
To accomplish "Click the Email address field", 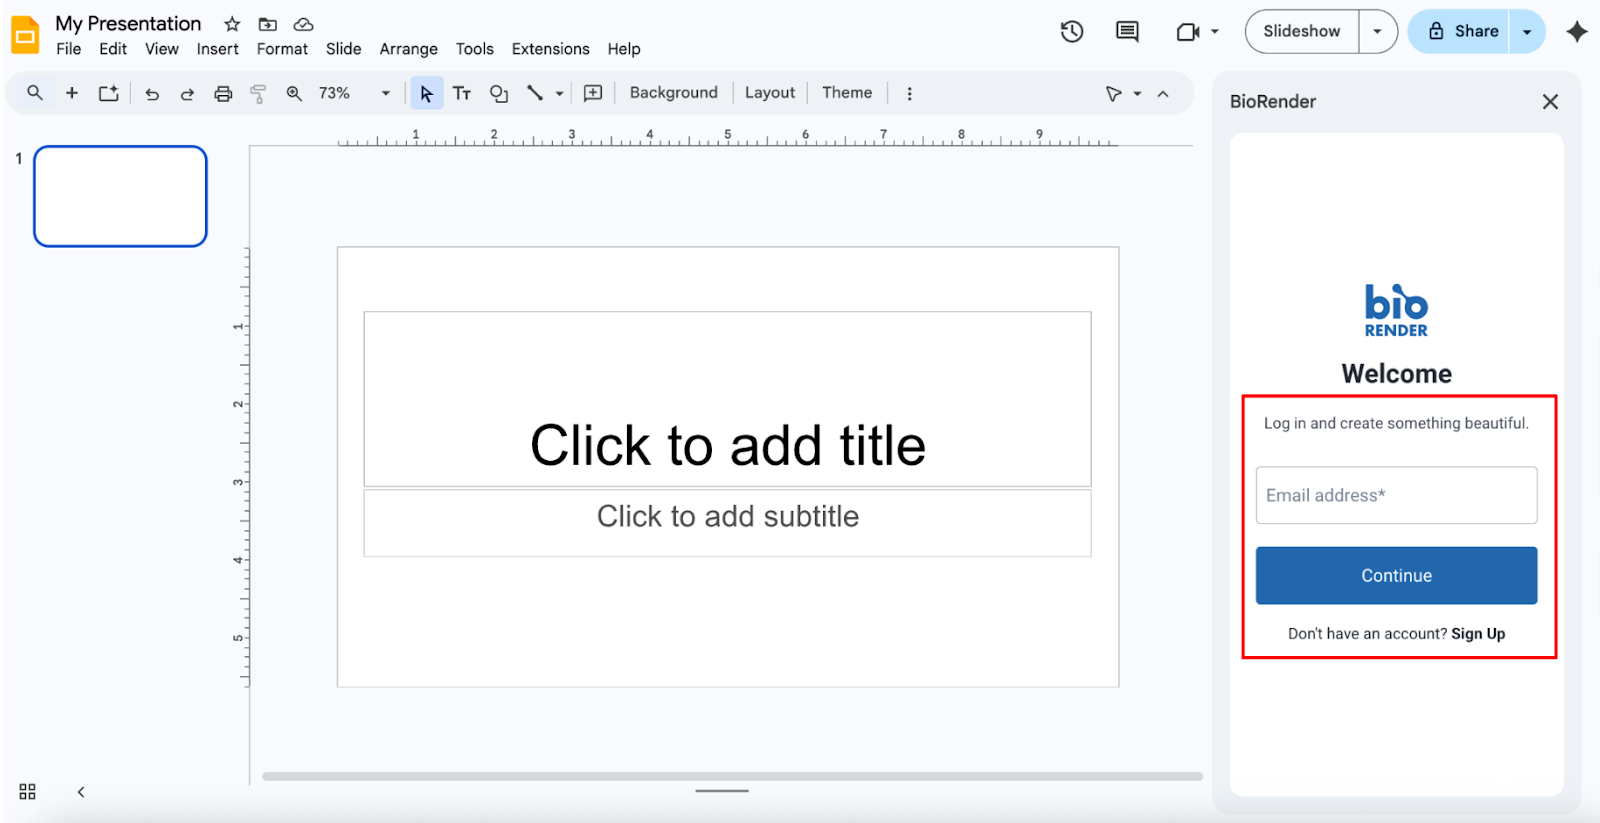I will pyautogui.click(x=1396, y=495).
